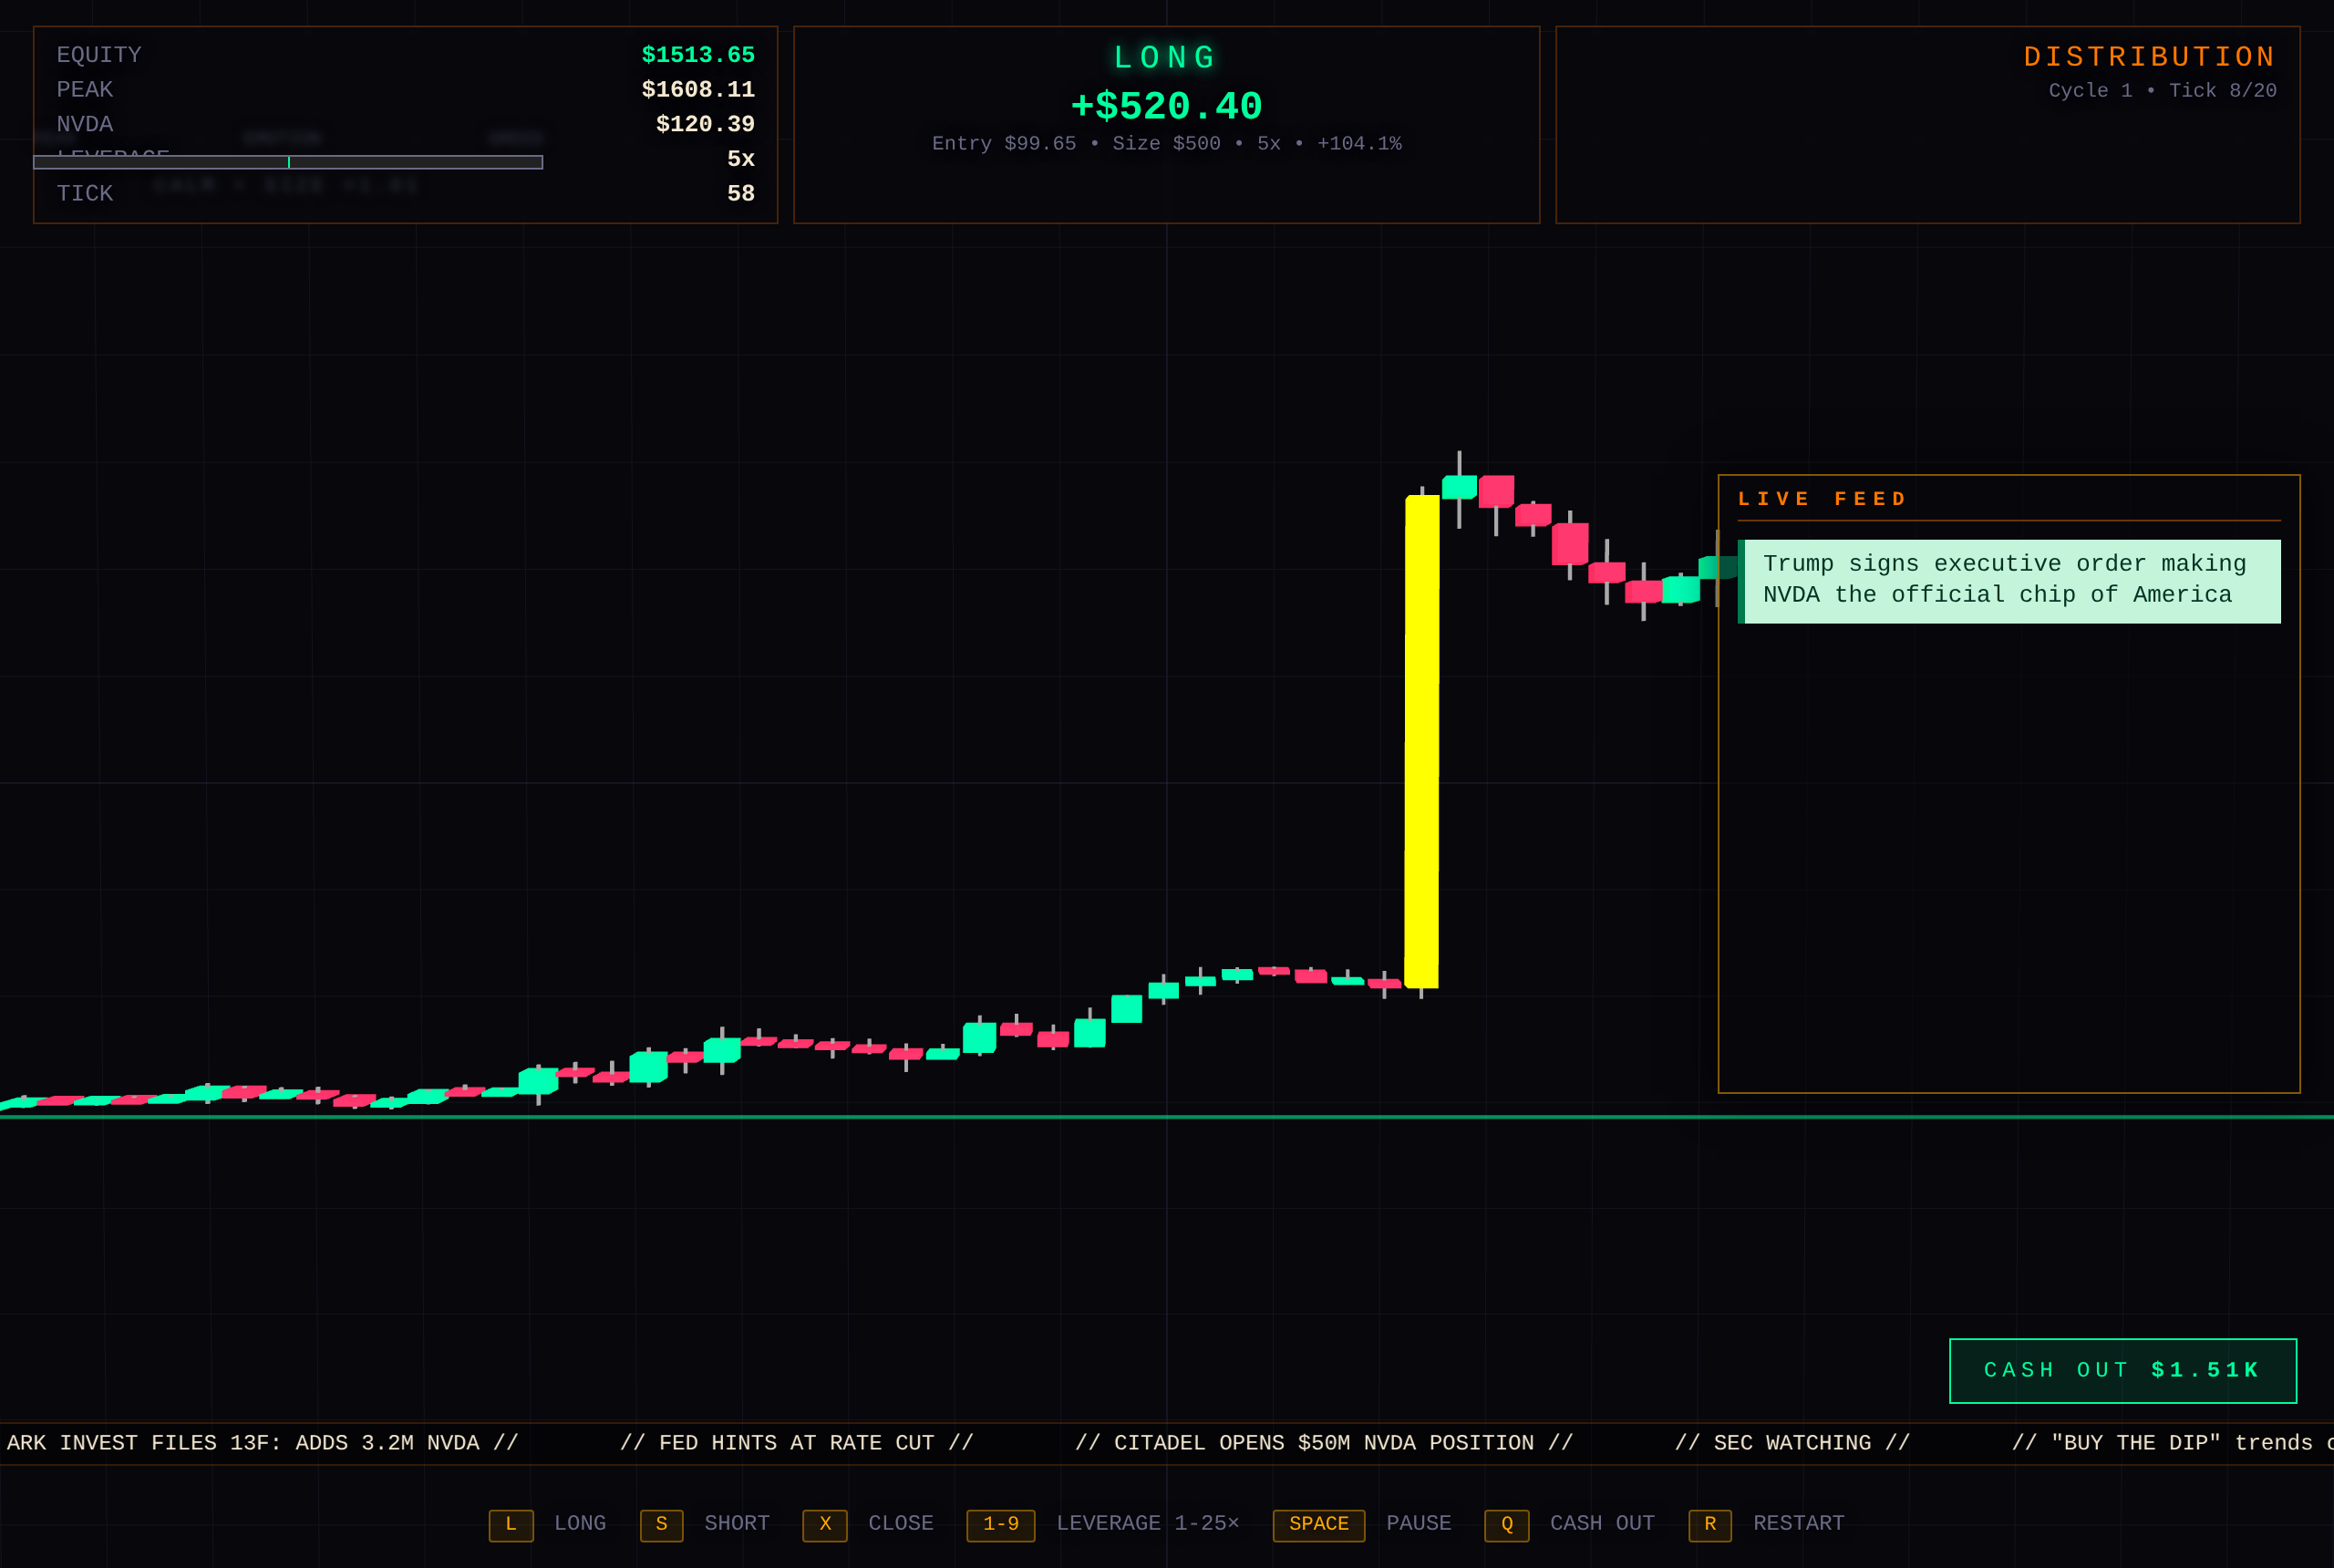Click the LEVERAGE 1-25× label
The height and width of the screenshot is (1568, 2334).
point(1148,1524)
